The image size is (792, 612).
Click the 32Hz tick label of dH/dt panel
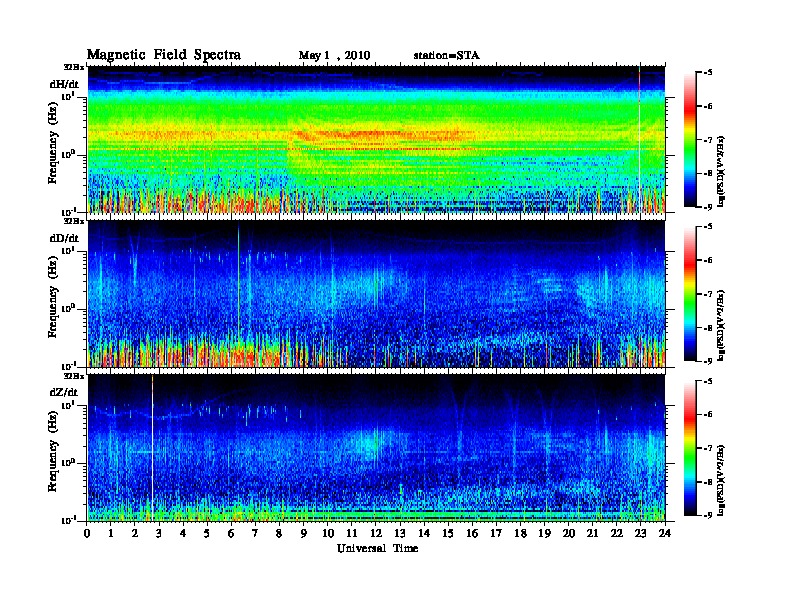[x=73, y=67]
